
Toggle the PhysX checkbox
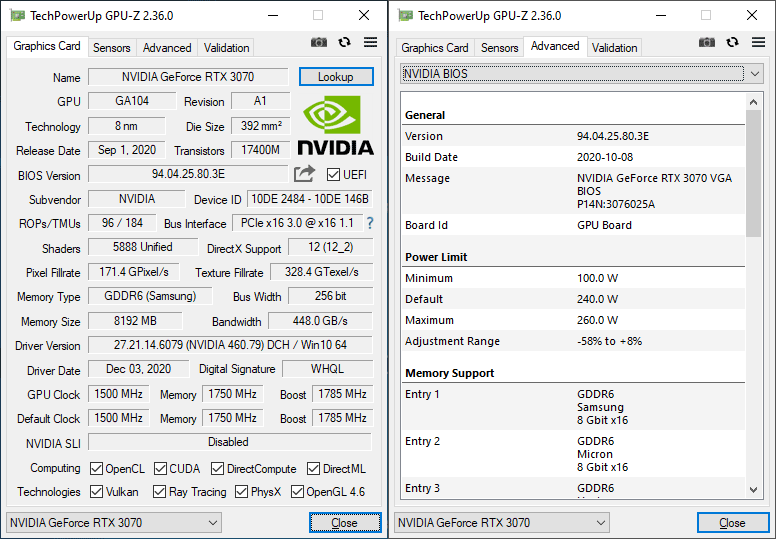click(241, 492)
